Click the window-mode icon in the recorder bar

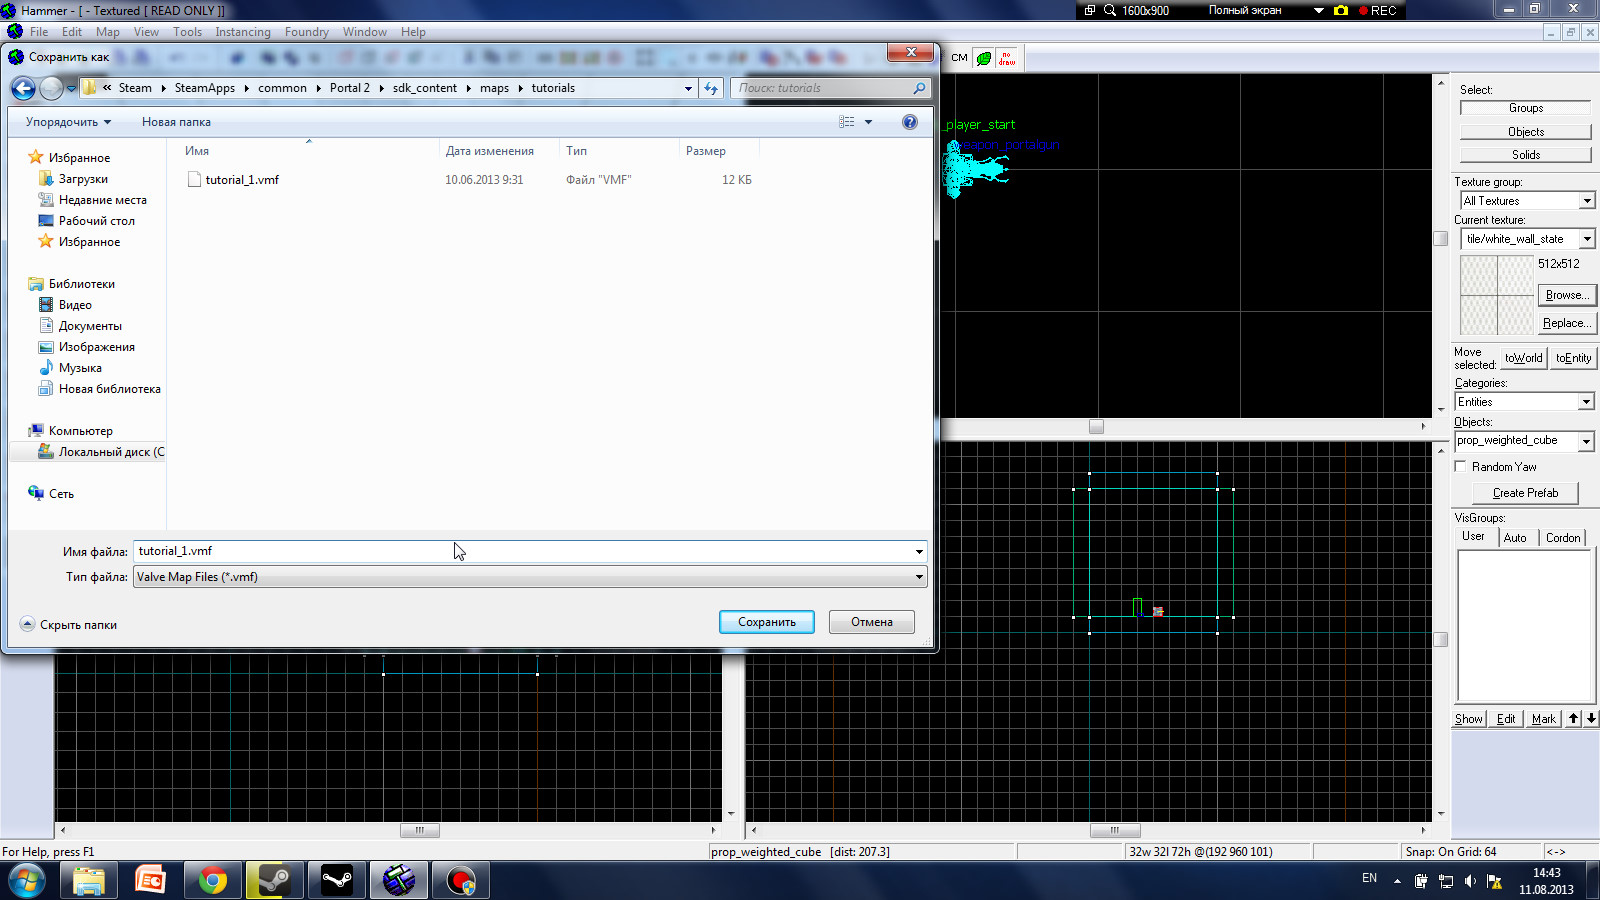click(1090, 10)
